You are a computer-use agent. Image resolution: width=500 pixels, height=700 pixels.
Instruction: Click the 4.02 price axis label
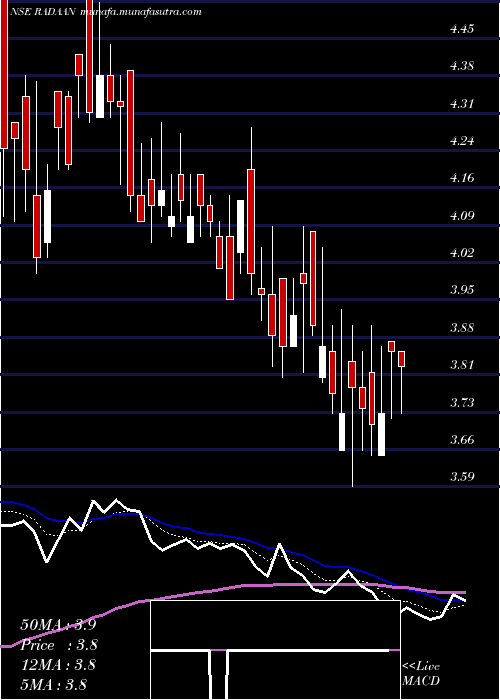[462, 253]
